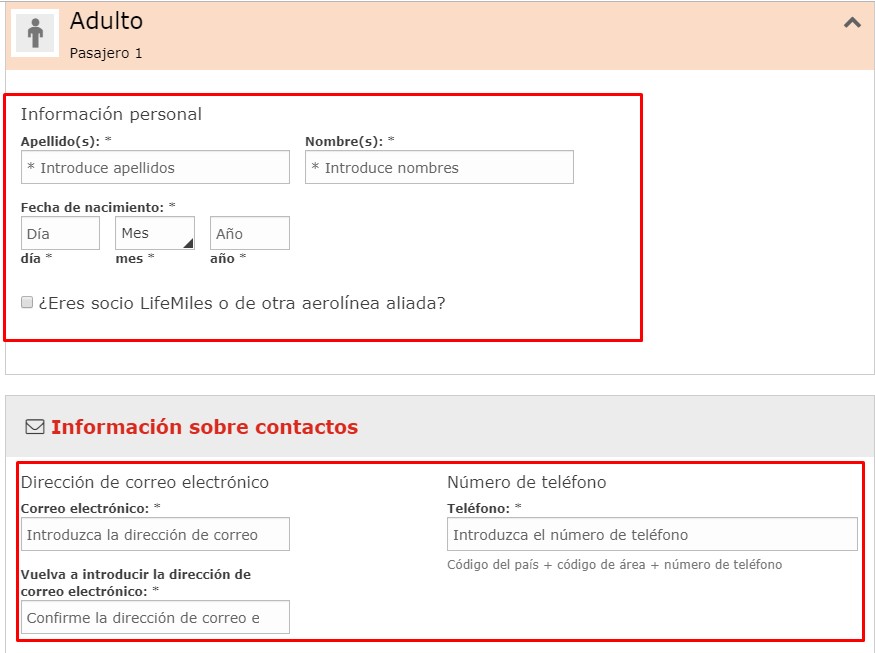Click the adult passenger person icon
Viewport: 875px width, 653px height.
(x=35, y=33)
